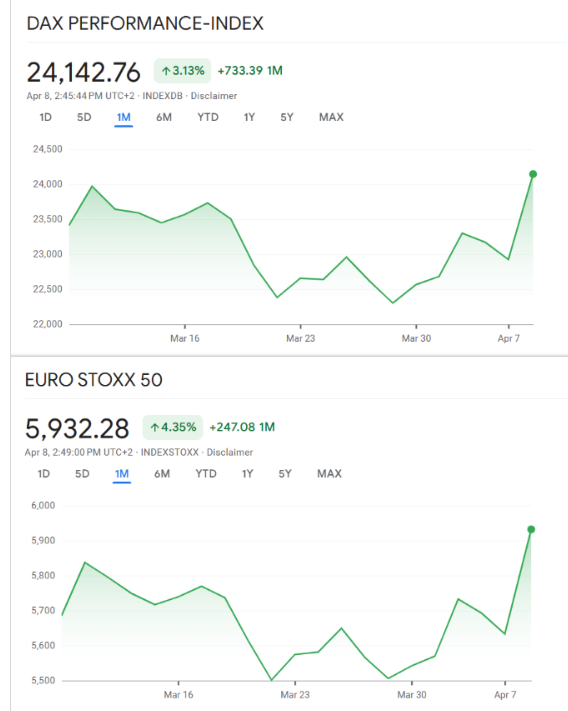Switch Euro Stoxx 50 to 5D
Screen dimensions: 568x711
(x=82, y=474)
